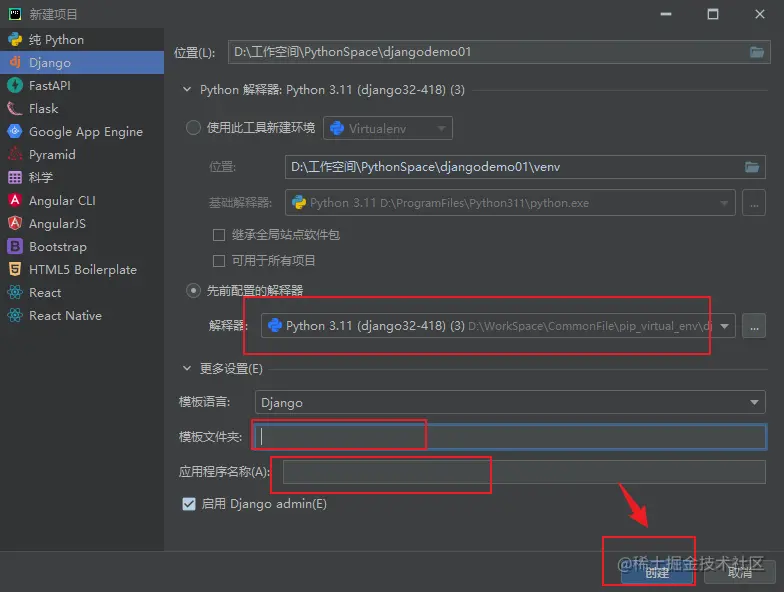Choose FastAPI from project type list
Image resolution: width=784 pixels, height=592 pixels.
[82, 86]
